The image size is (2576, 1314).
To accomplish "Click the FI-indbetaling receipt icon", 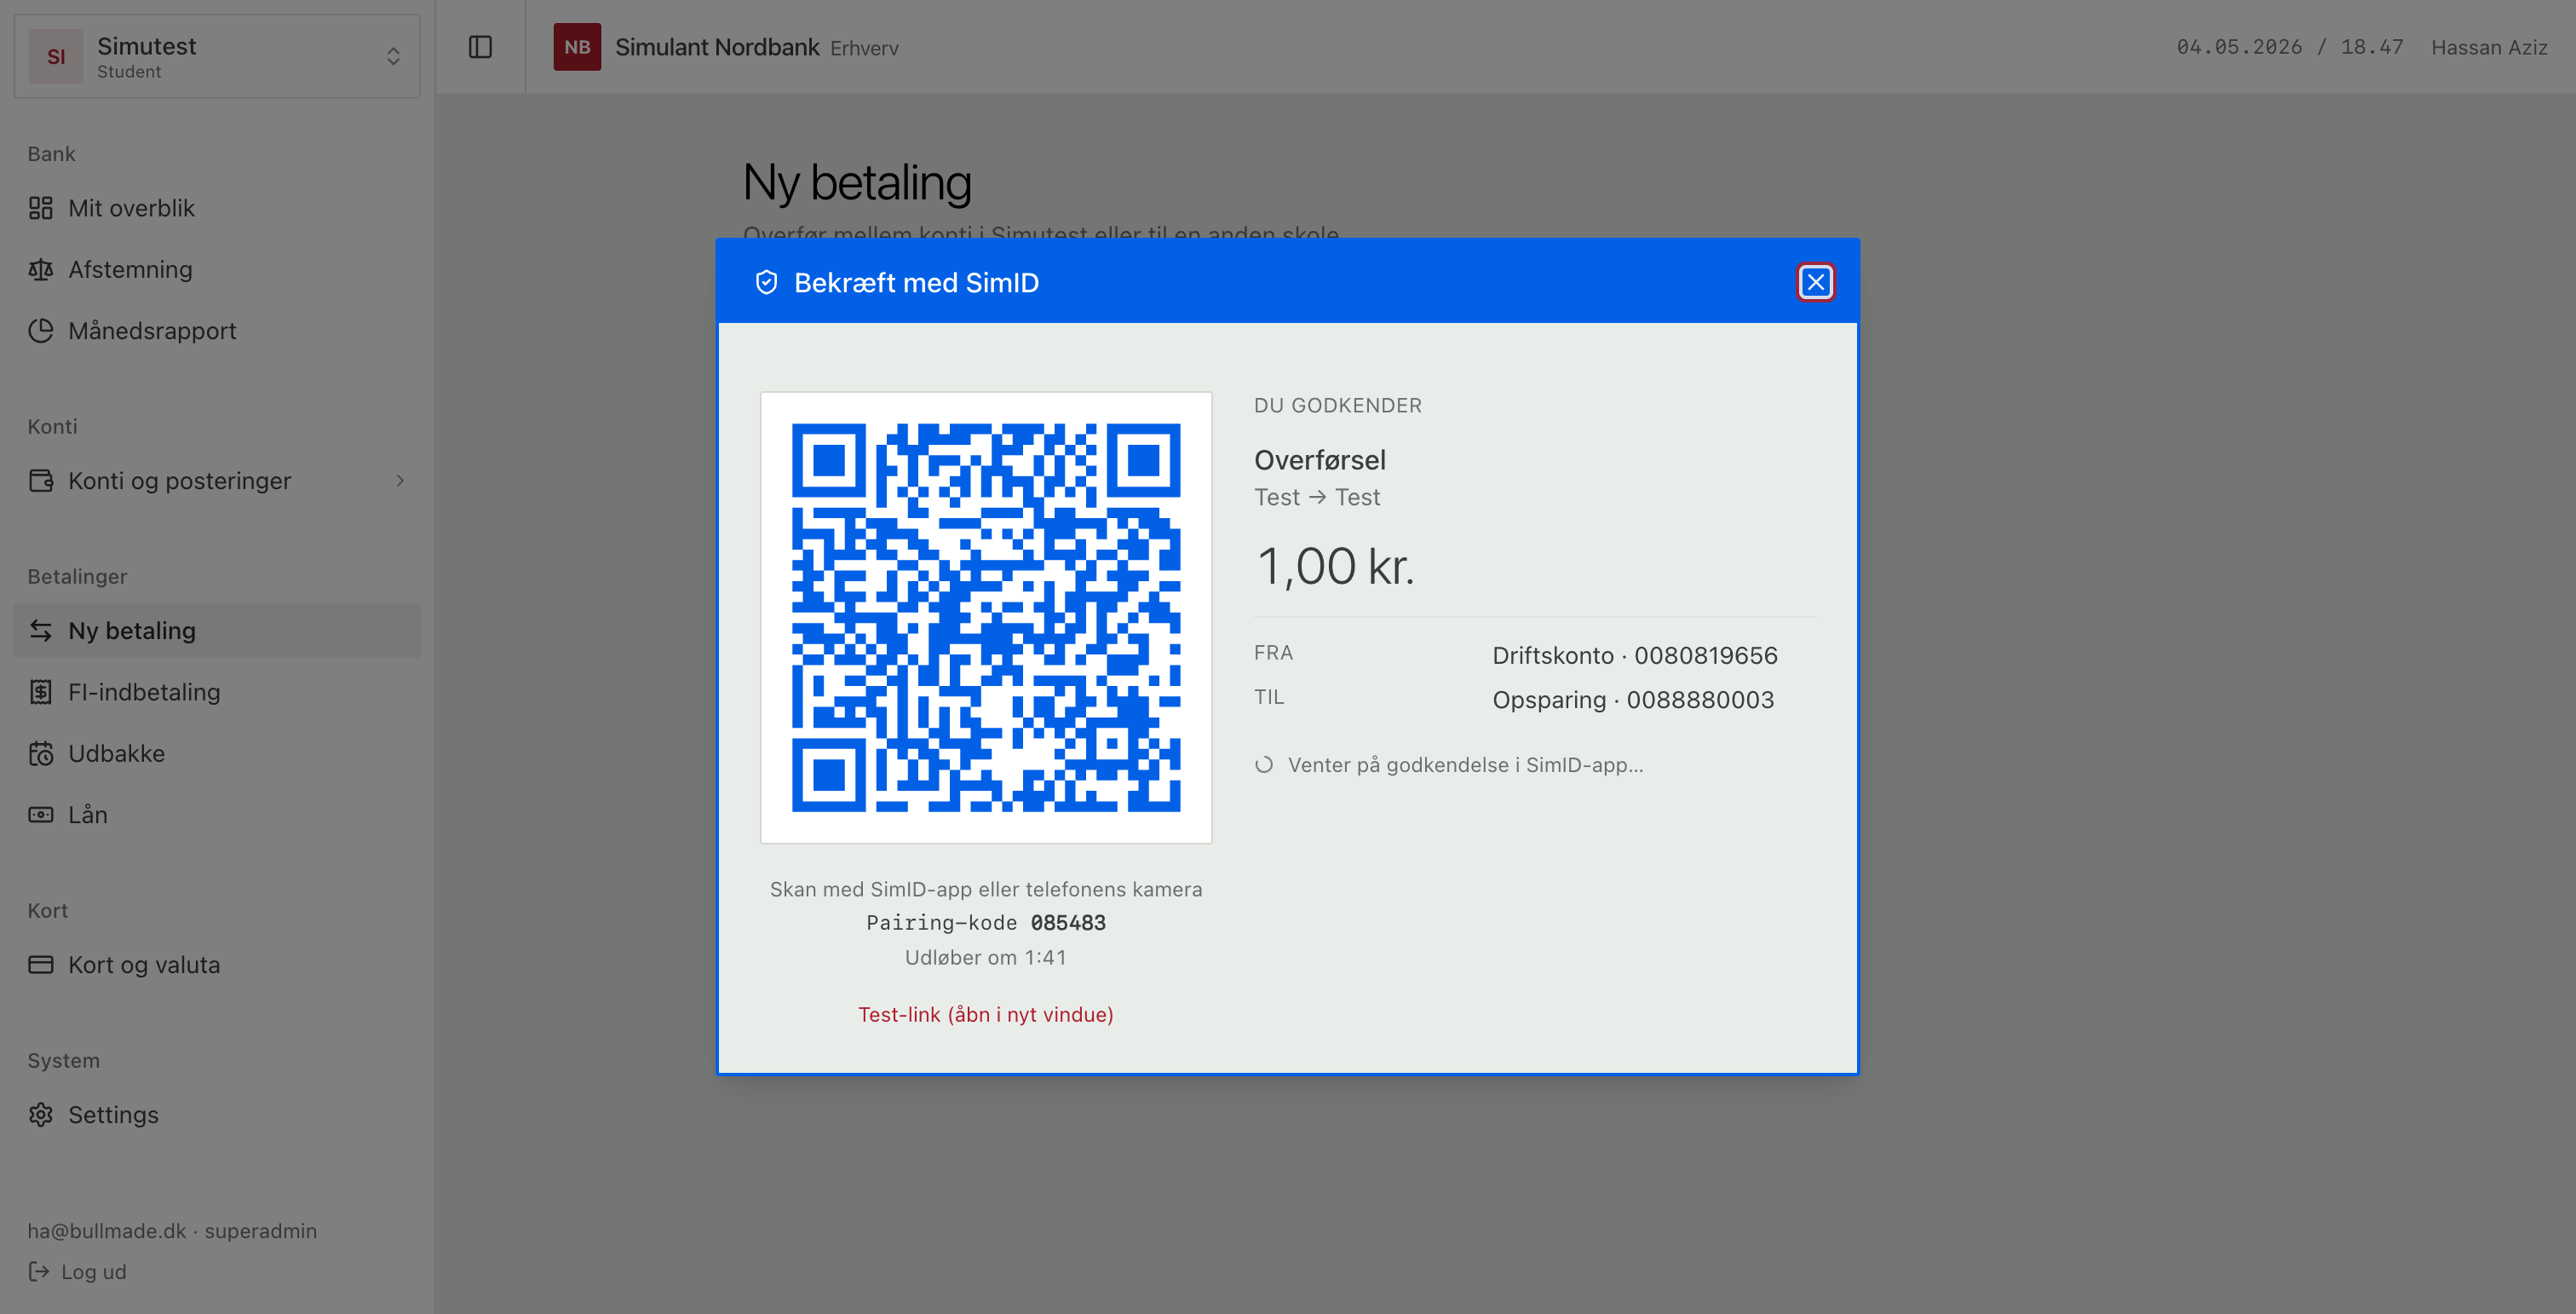I will coord(41,691).
